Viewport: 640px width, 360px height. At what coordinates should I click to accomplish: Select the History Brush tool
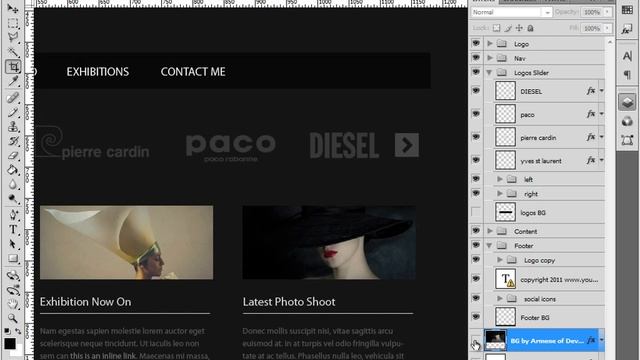(13, 141)
